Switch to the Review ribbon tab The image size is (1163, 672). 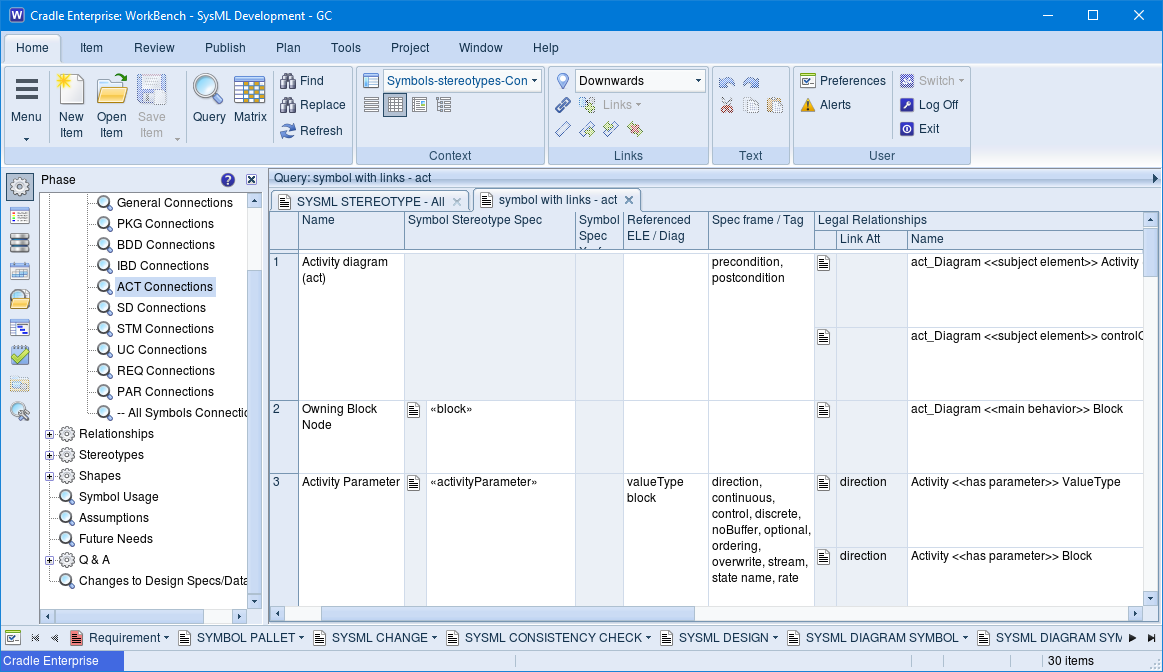point(154,47)
